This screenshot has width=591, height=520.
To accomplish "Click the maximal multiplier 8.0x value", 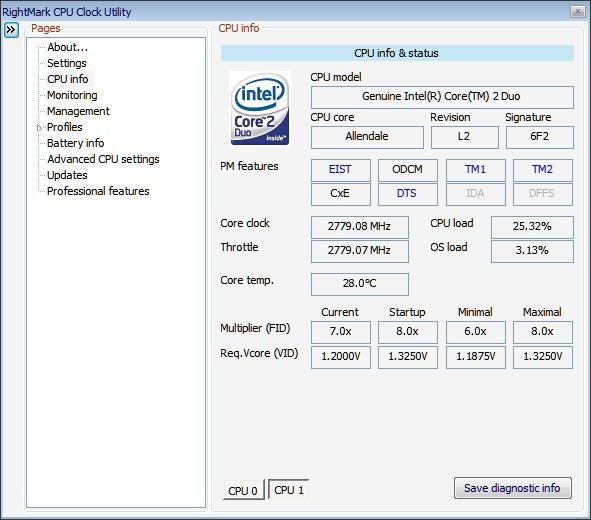I will pyautogui.click(x=543, y=332).
